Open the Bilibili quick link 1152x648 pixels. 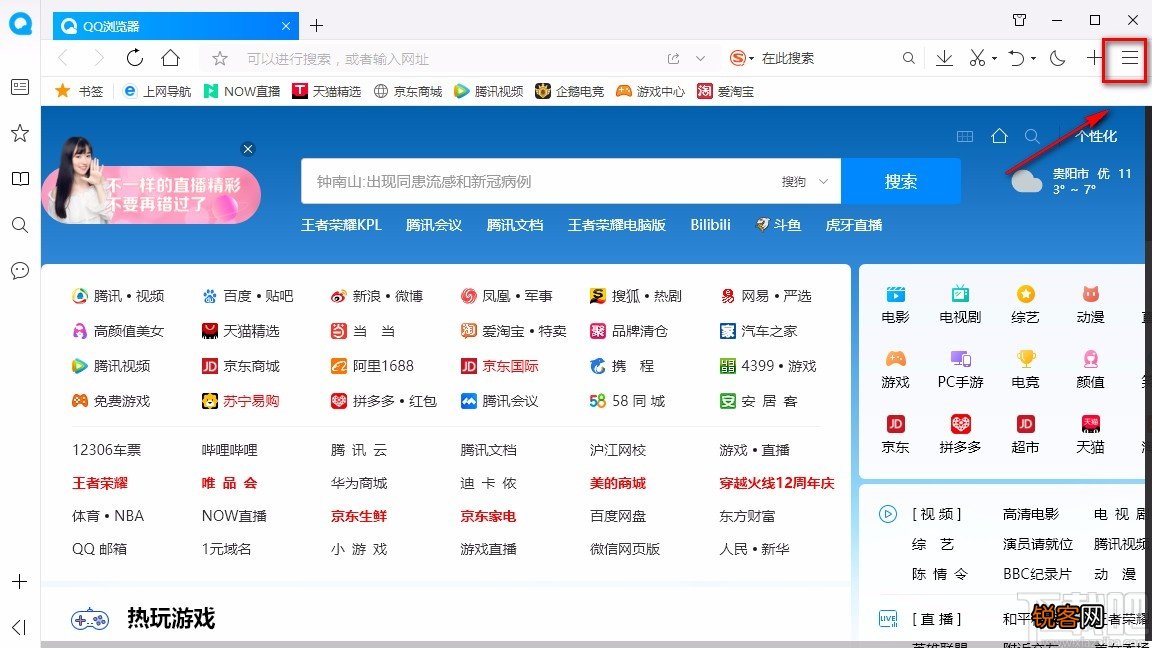coord(710,225)
